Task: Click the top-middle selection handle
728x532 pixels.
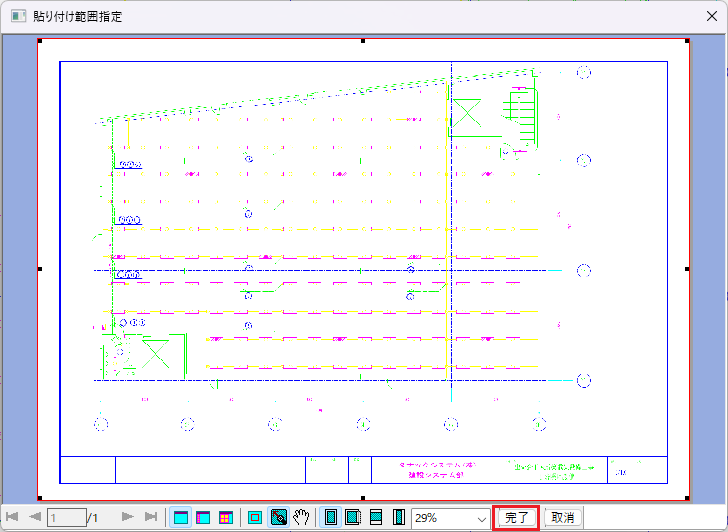Action: 363,41
